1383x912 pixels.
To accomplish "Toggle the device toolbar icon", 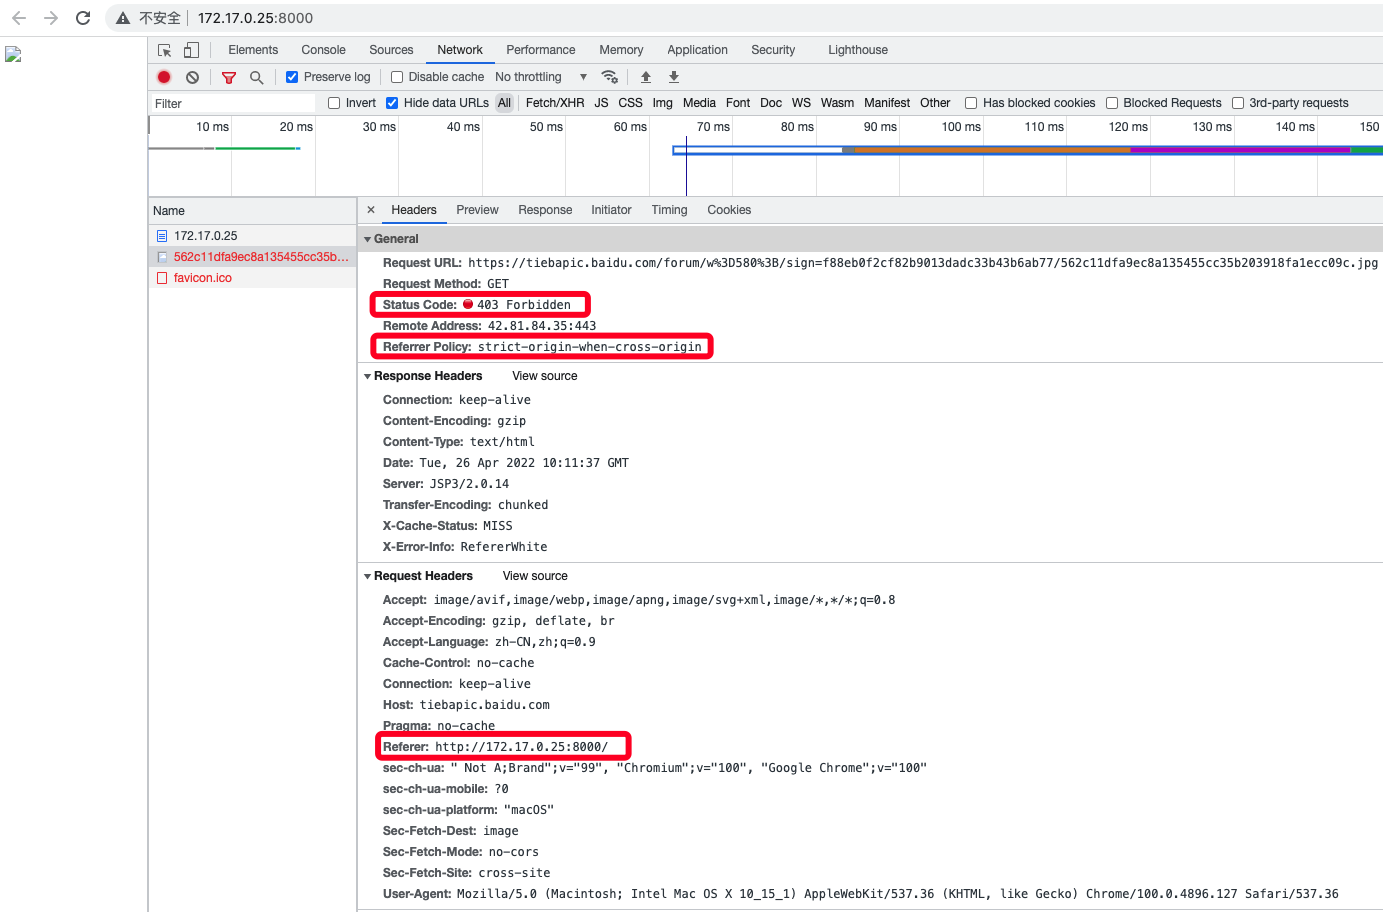I will click(x=190, y=49).
